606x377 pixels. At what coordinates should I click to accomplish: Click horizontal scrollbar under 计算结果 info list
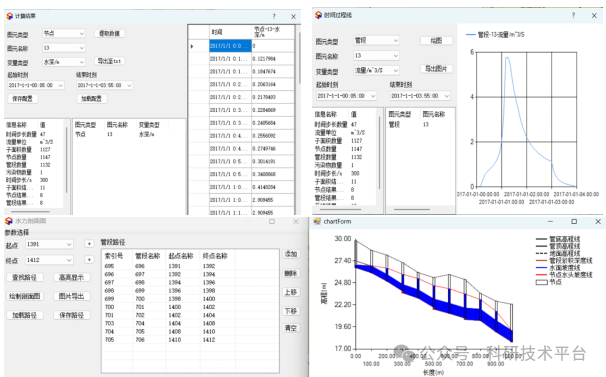coord(30,212)
